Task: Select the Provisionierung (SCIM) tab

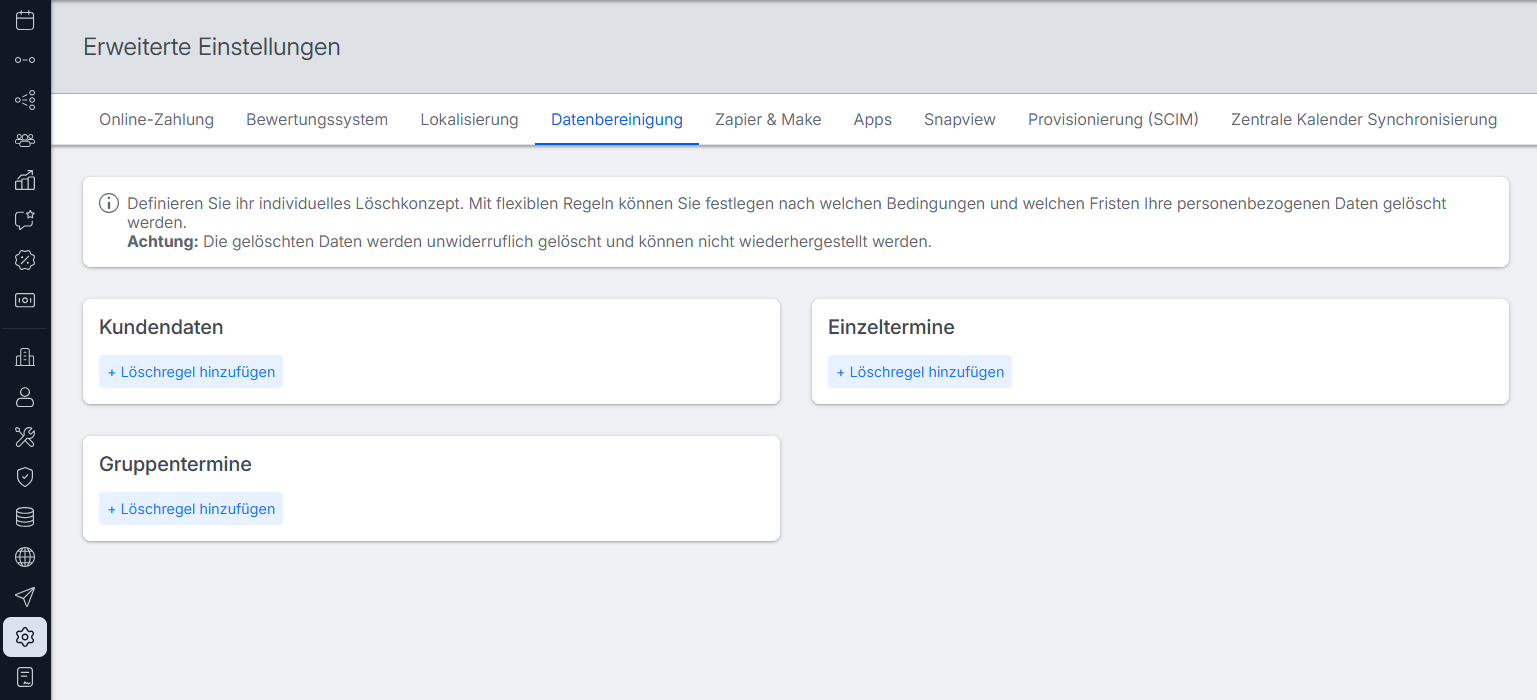Action: point(1113,120)
